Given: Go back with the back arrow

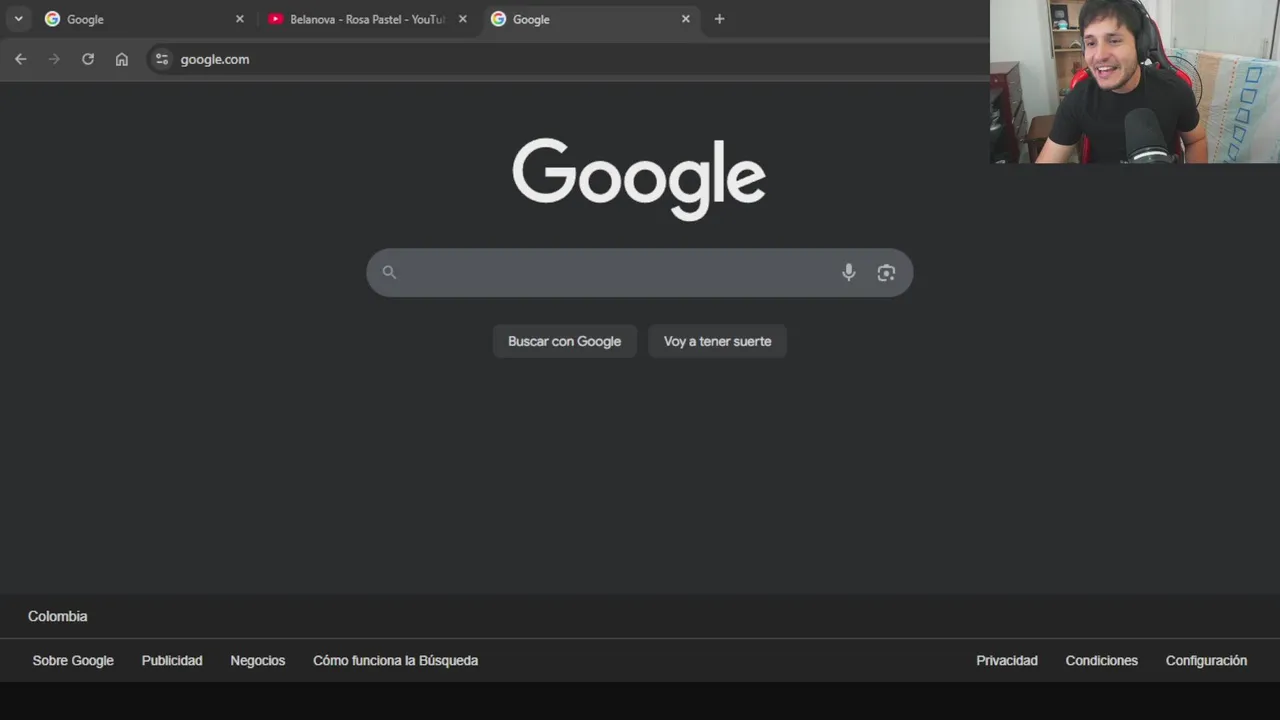Looking at the screenshot, I should coord(20,59).
